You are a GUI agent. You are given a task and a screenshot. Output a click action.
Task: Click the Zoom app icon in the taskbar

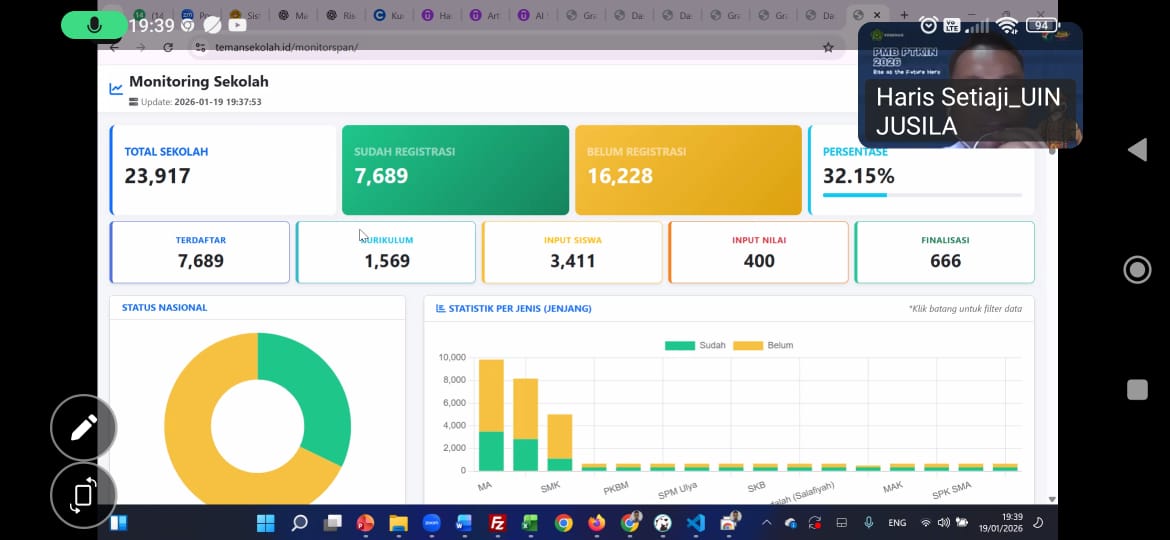pyautogui.click(x=432, y=522)
